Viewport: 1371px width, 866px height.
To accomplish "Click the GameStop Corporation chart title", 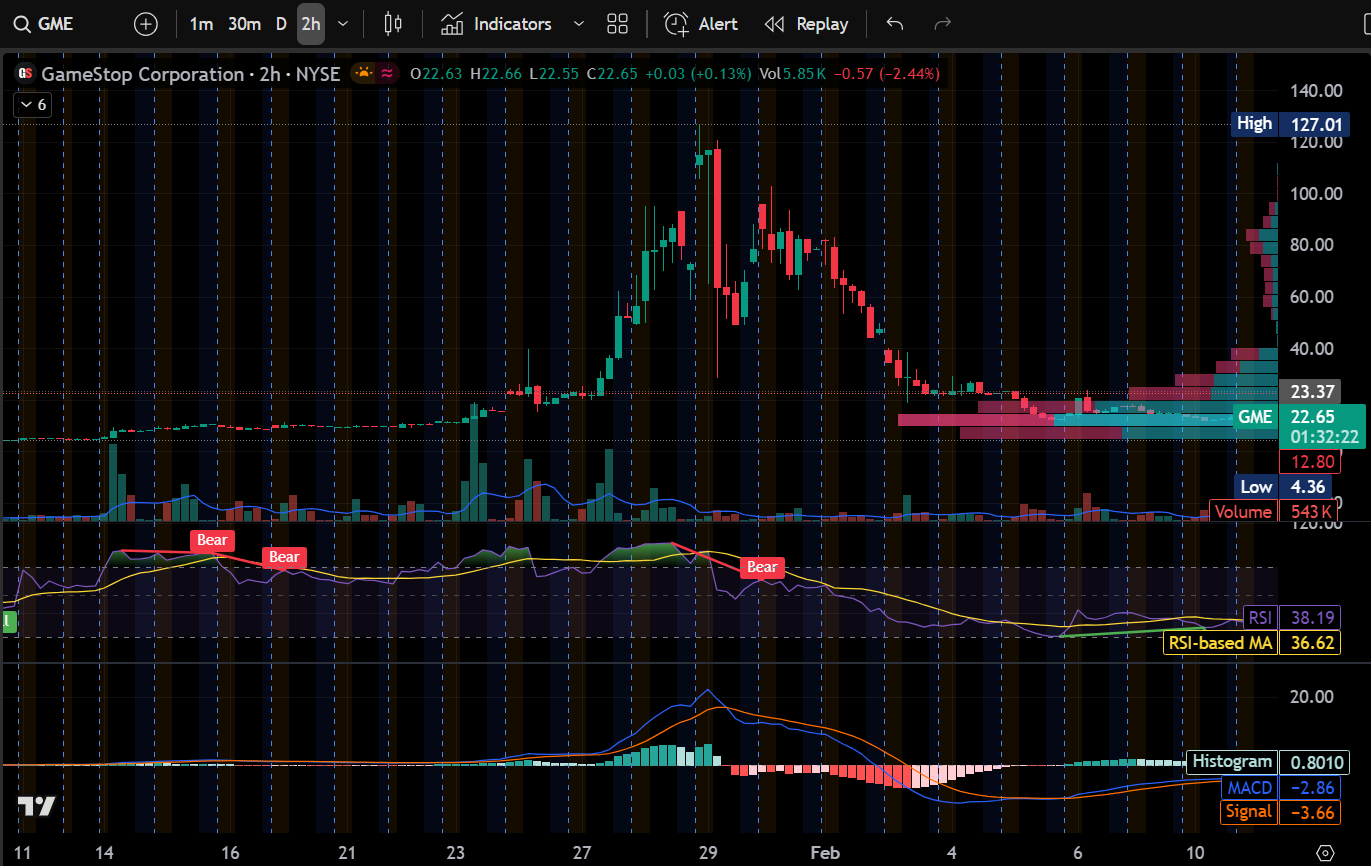I will (x=191, y=74).
